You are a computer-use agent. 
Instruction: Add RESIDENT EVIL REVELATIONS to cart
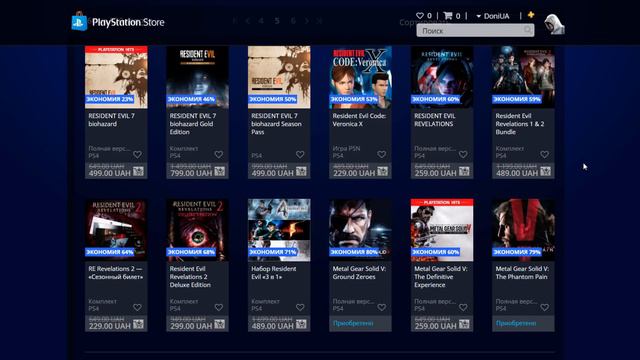464,171
